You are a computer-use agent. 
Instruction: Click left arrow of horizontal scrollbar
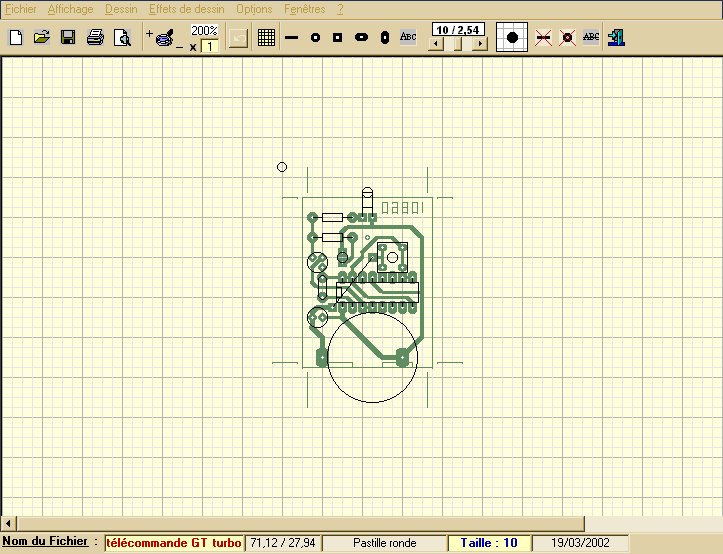point(10,523)
